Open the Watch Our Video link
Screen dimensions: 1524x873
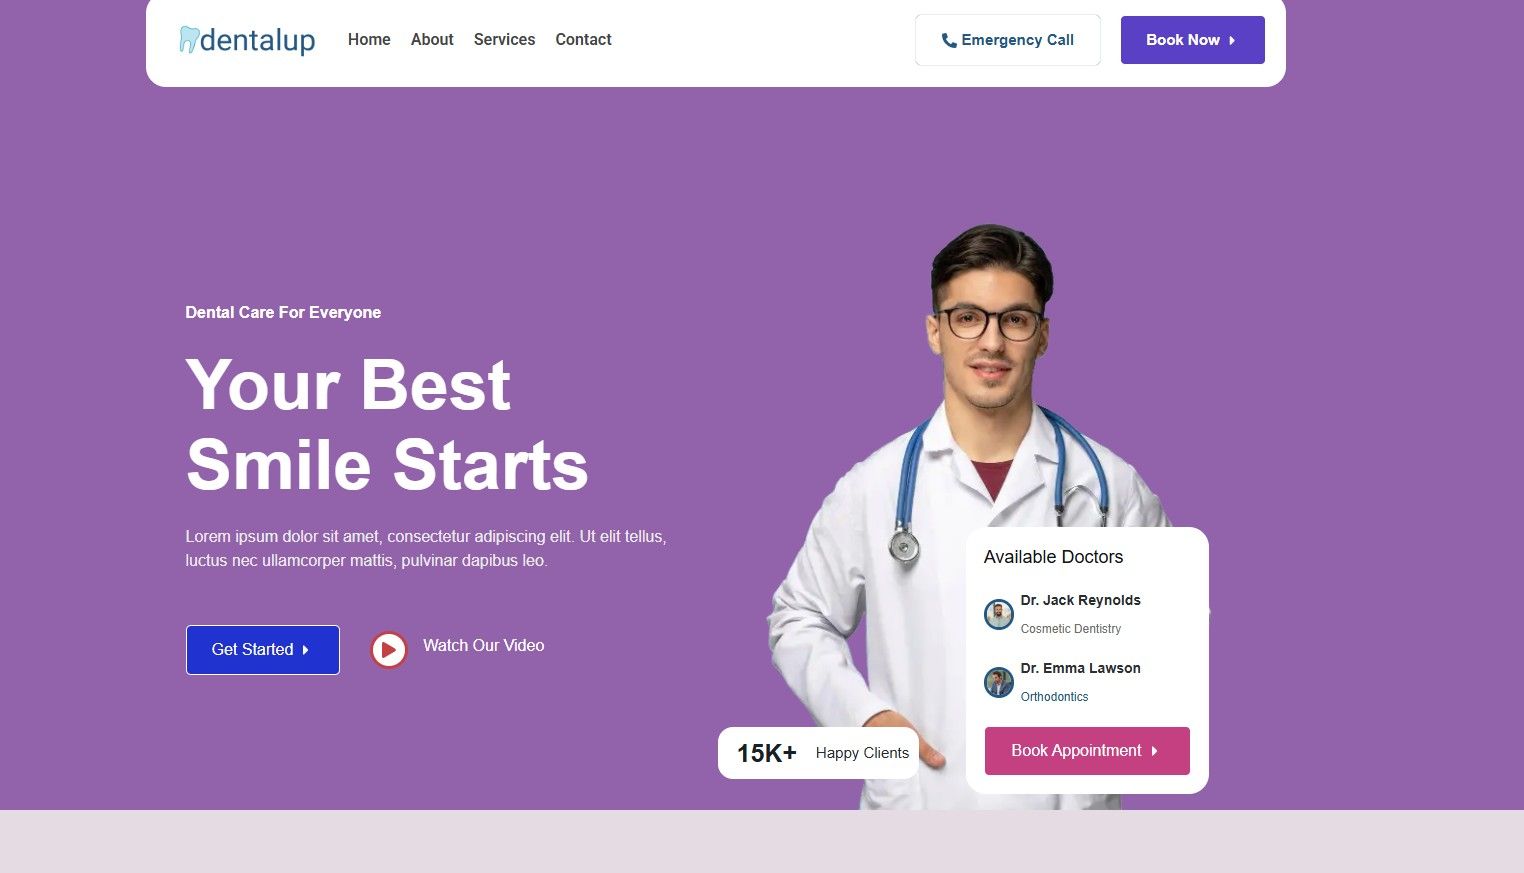click(483, 646)
